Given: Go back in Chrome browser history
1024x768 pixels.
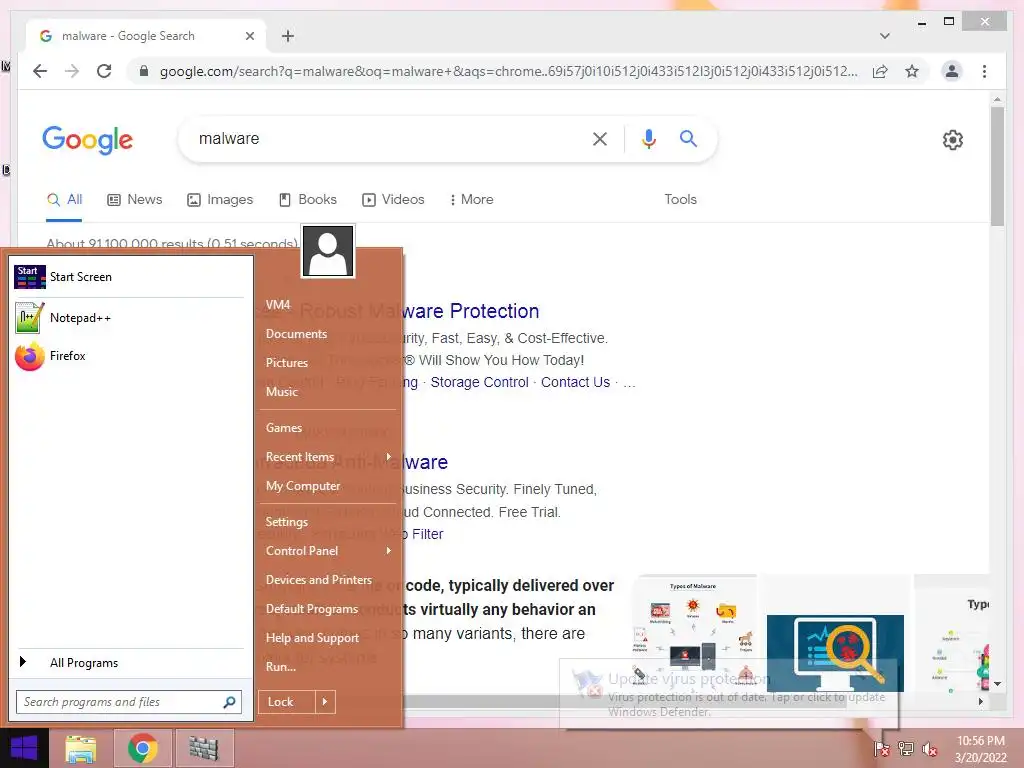Looking at the screenshot, I should (x=40, y=71).
